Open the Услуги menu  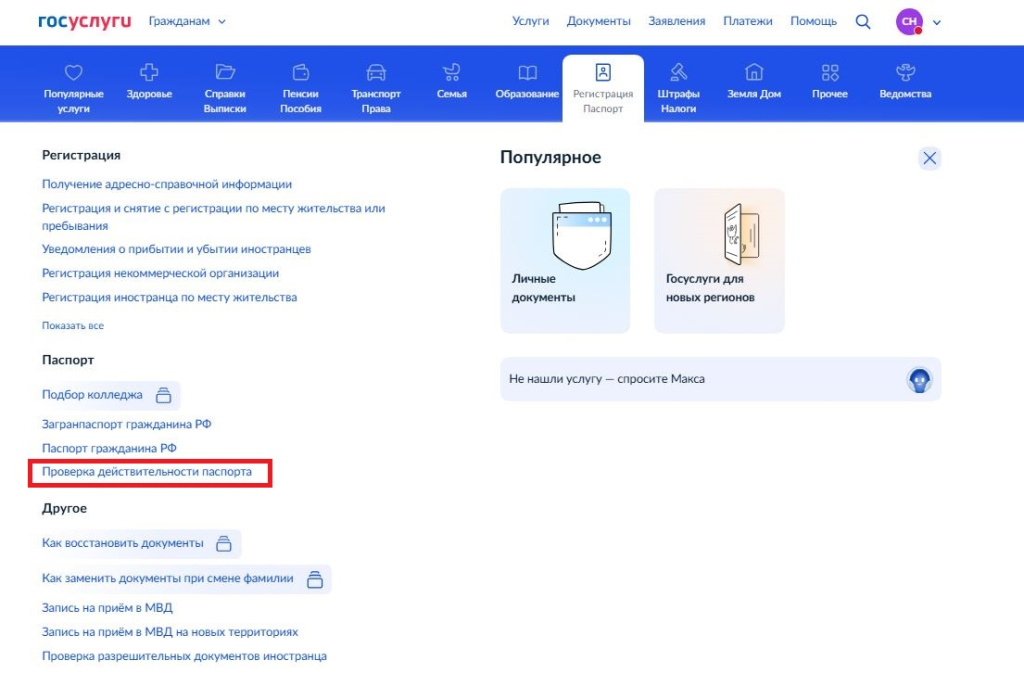click(530, 22)
